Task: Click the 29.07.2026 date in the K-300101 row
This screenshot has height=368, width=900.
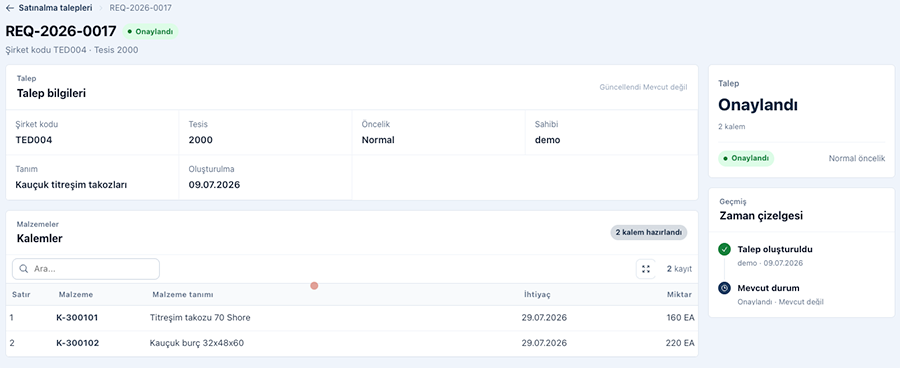Action: click(544, 317)
